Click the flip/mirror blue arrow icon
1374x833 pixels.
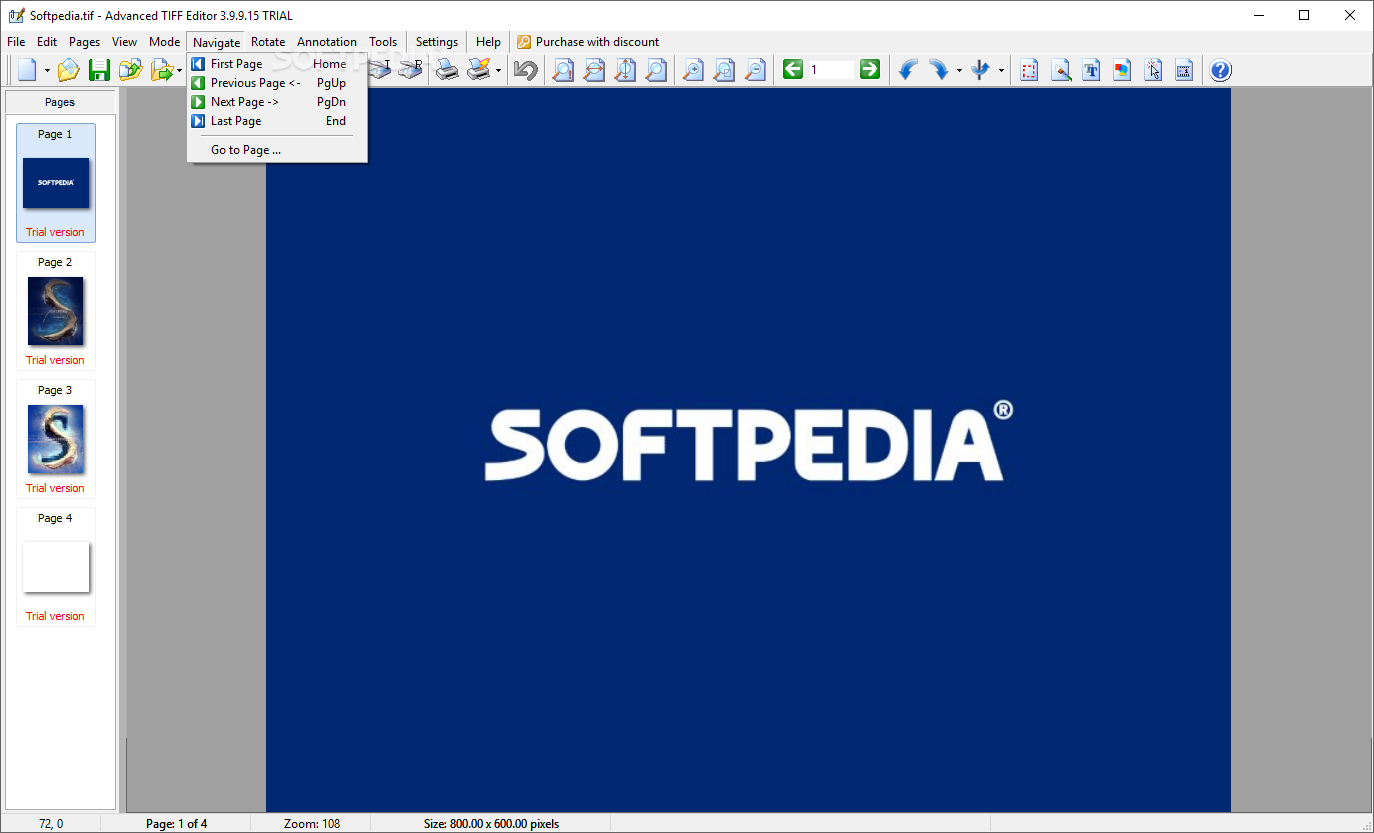tap(980, 70)
